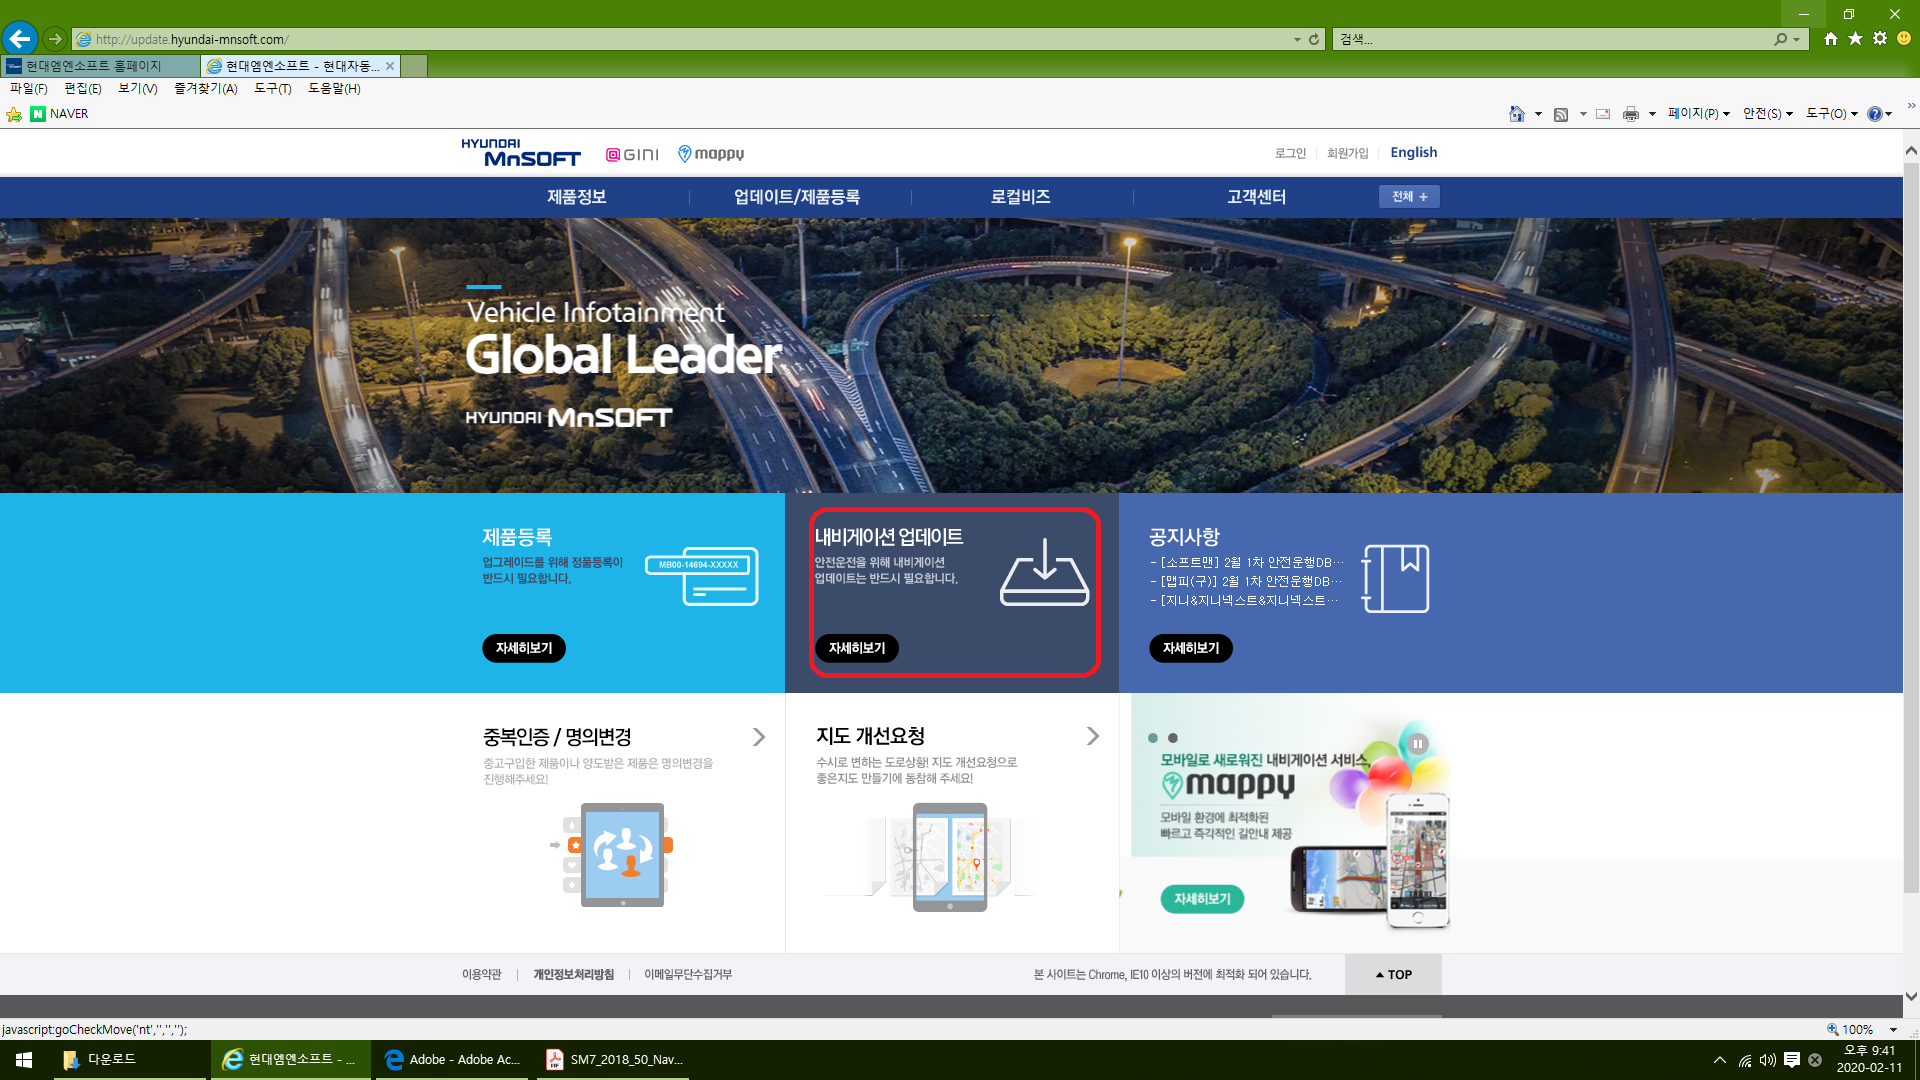Click the English language link
This screenshot has width=1920, height=1080.
pos(1413,152)
